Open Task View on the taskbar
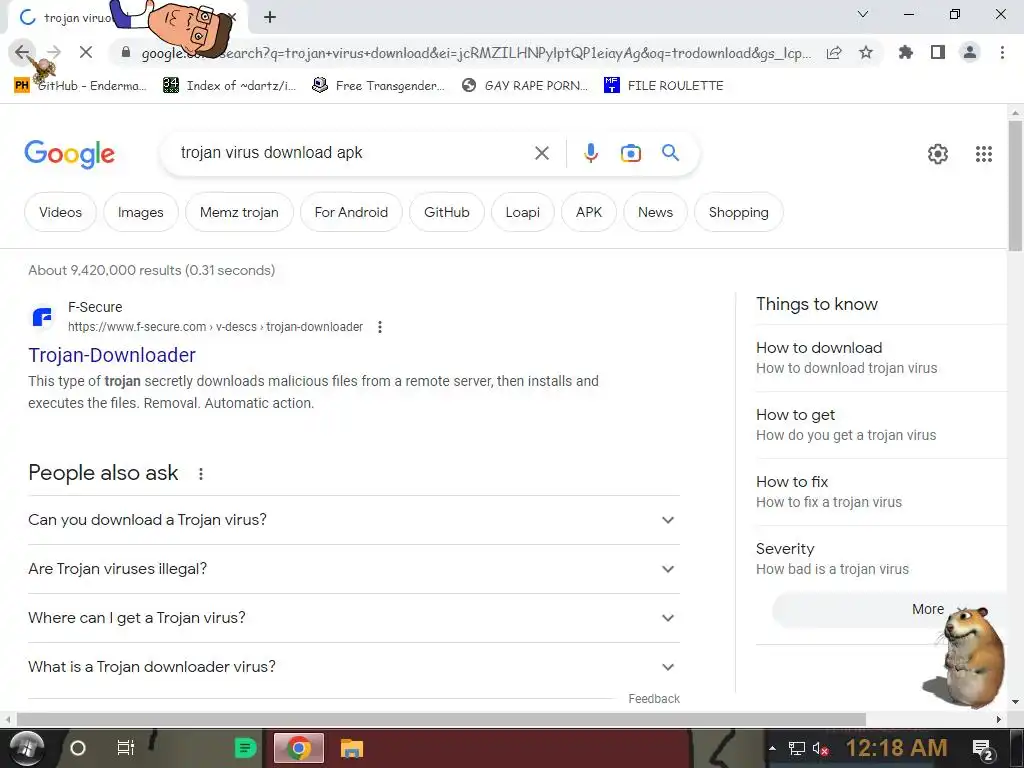The height and width of the screenshot is (768, 1024). coord(125,748)
